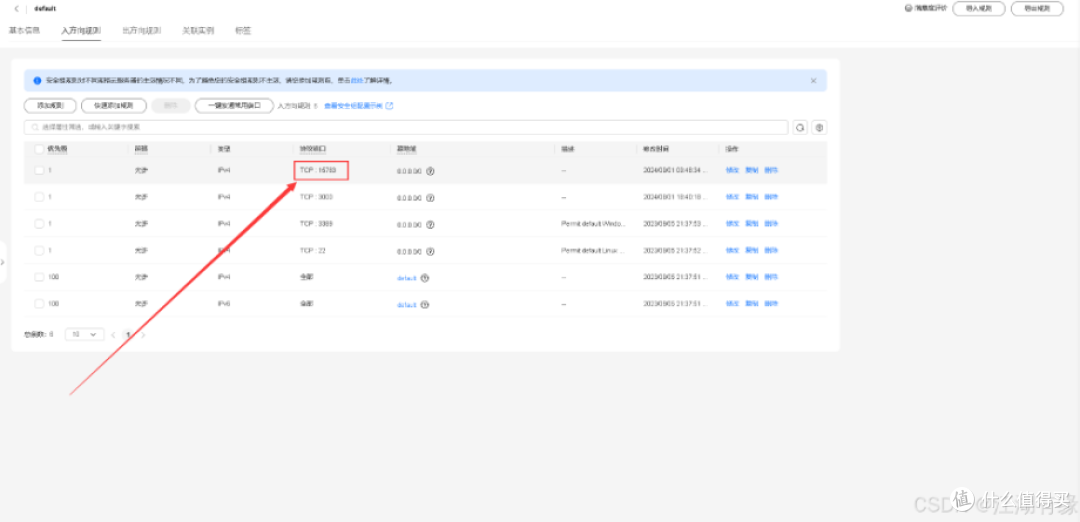Tick the checkbox for TCP 3389 rule
Viewport: 1080px width, 522px height.
pyautogui.click(x=39, y=224)
